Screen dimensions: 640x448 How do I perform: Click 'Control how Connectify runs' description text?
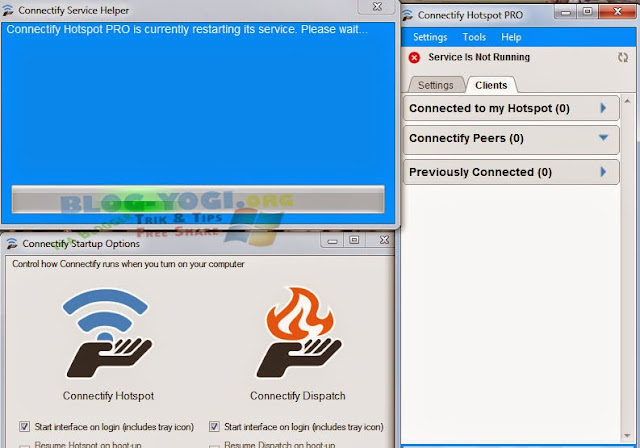pyautogui.click(x=128, y=264)
